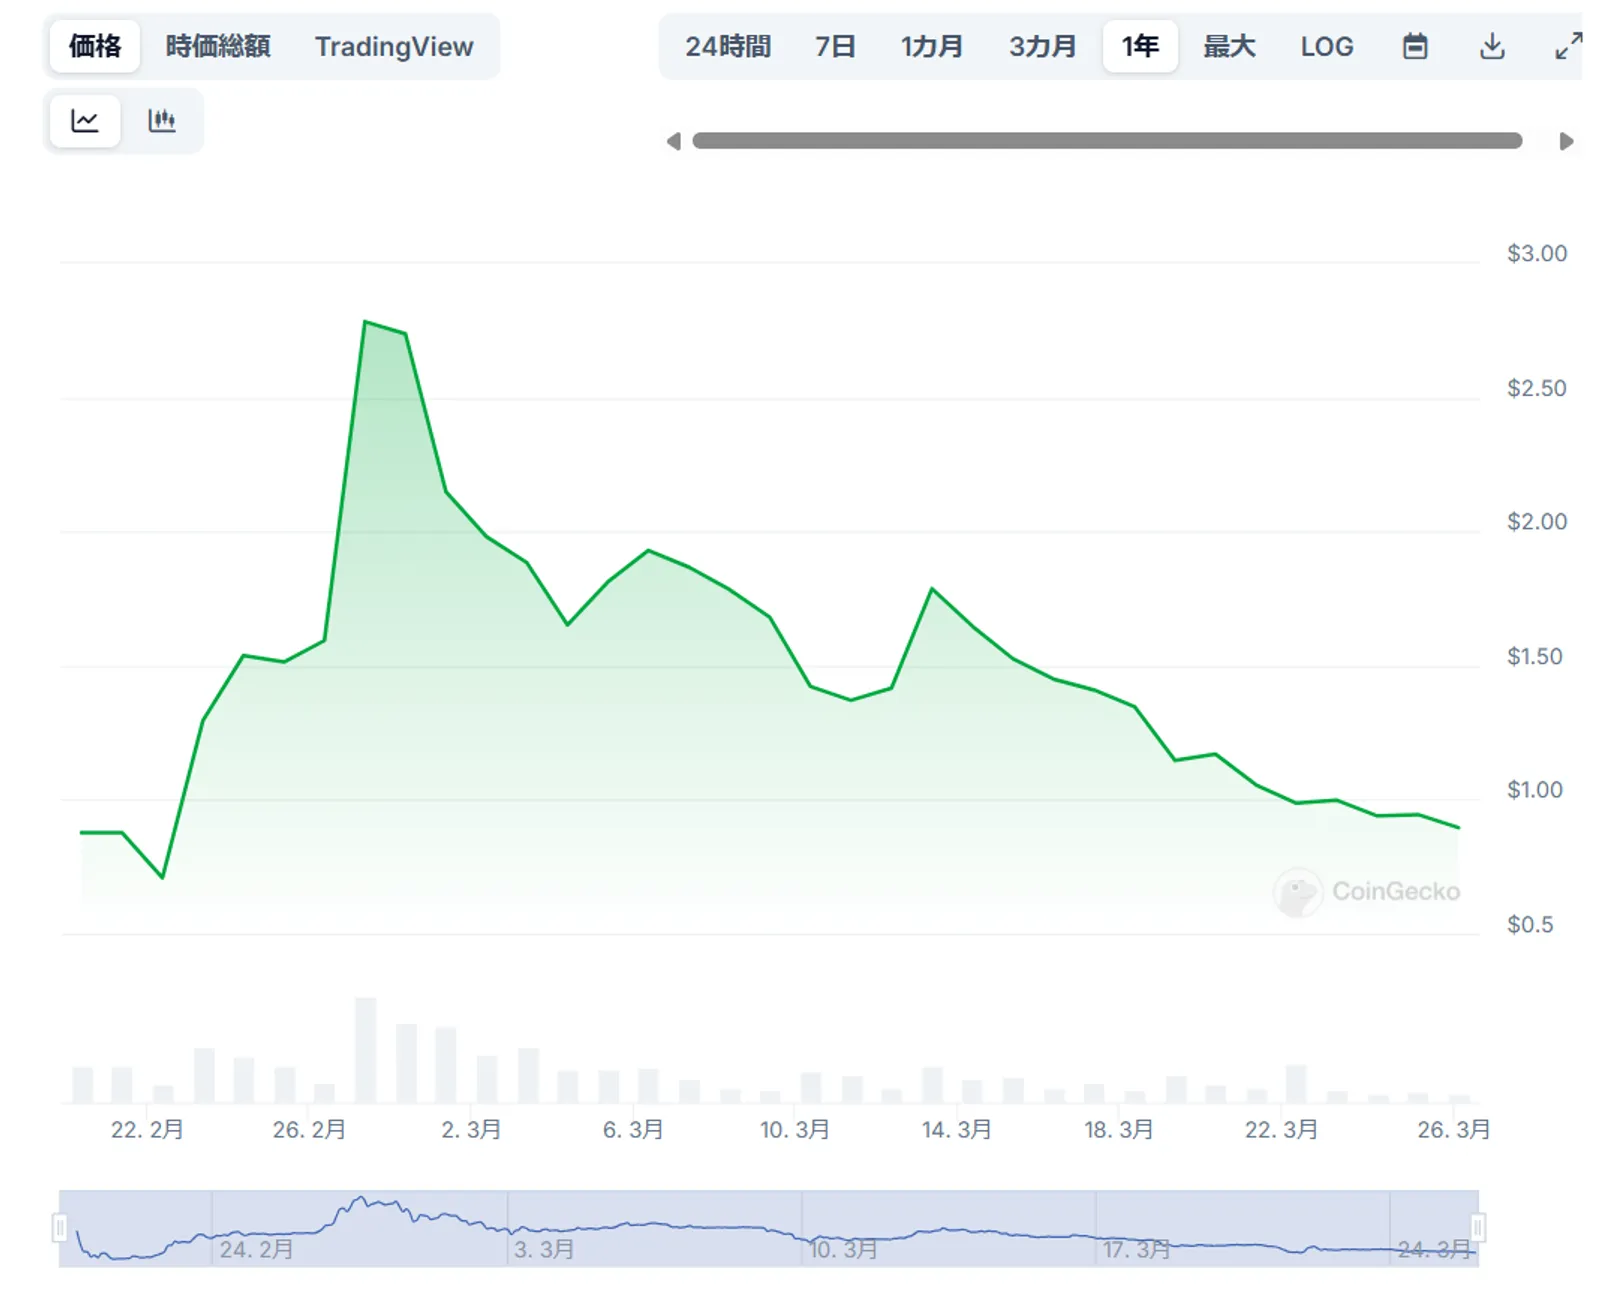Open the TradingView tab
The image size is (1600, 1291).
[x=394, y=46]
